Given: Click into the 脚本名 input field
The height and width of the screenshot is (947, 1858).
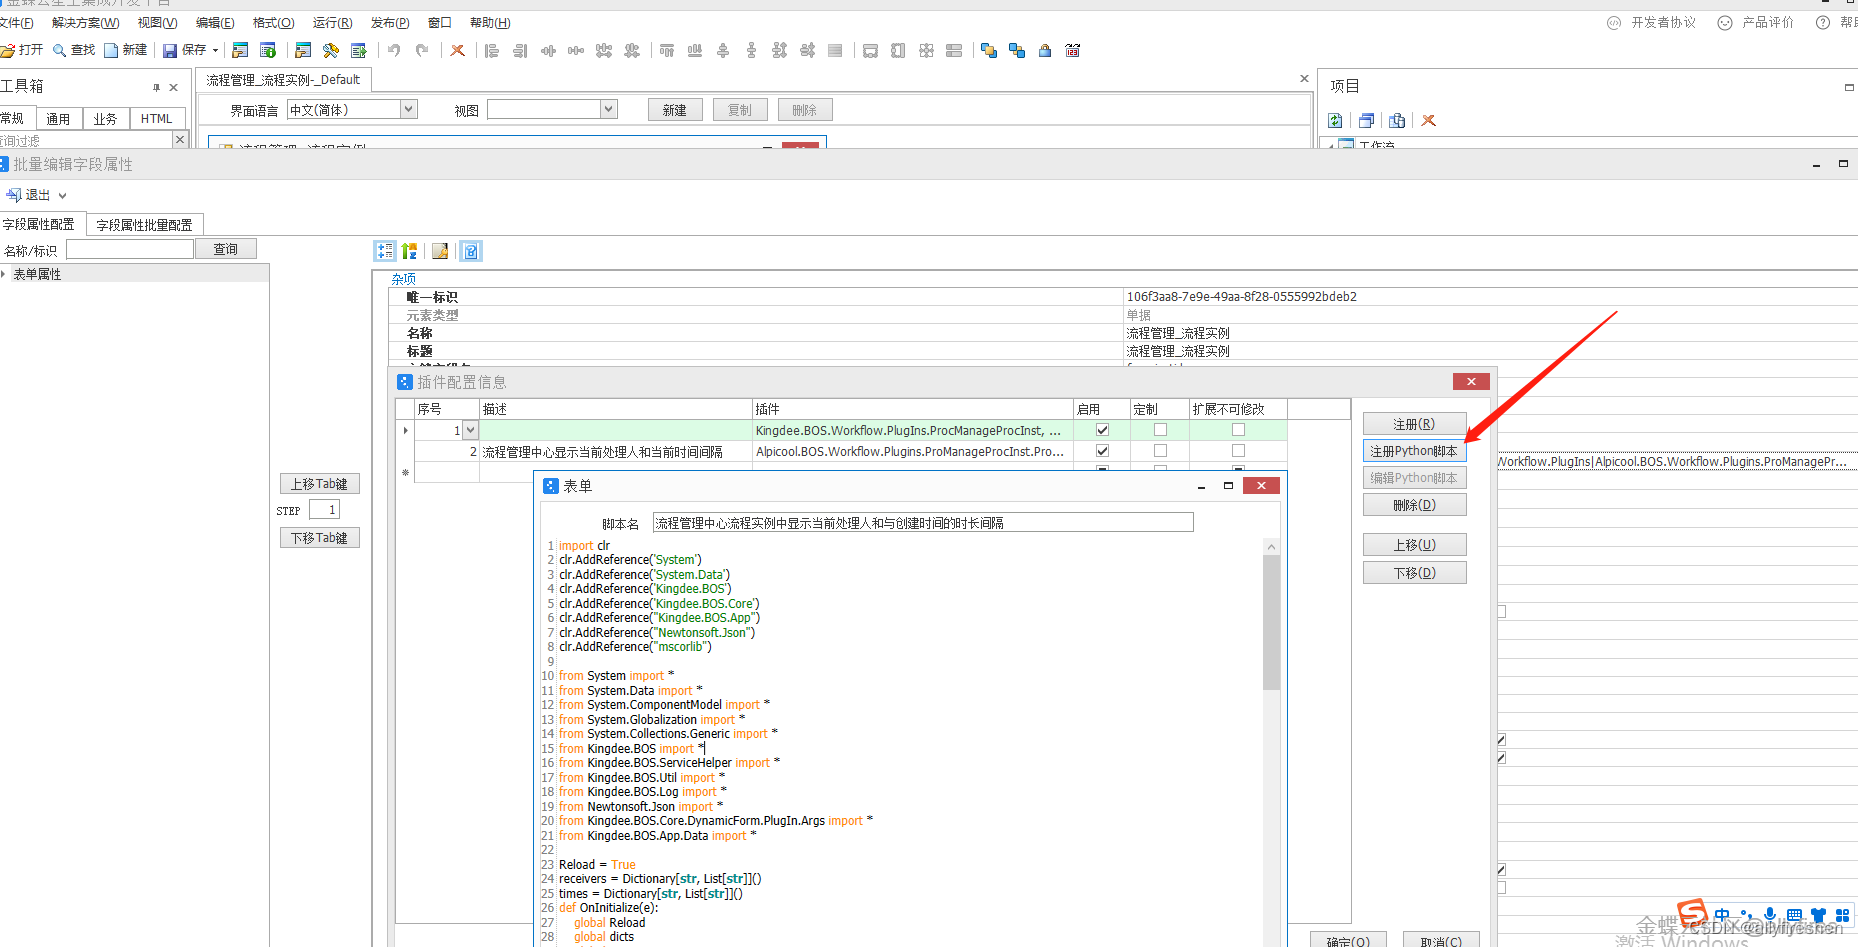Looking at the screenshot, I should (923, 523).
